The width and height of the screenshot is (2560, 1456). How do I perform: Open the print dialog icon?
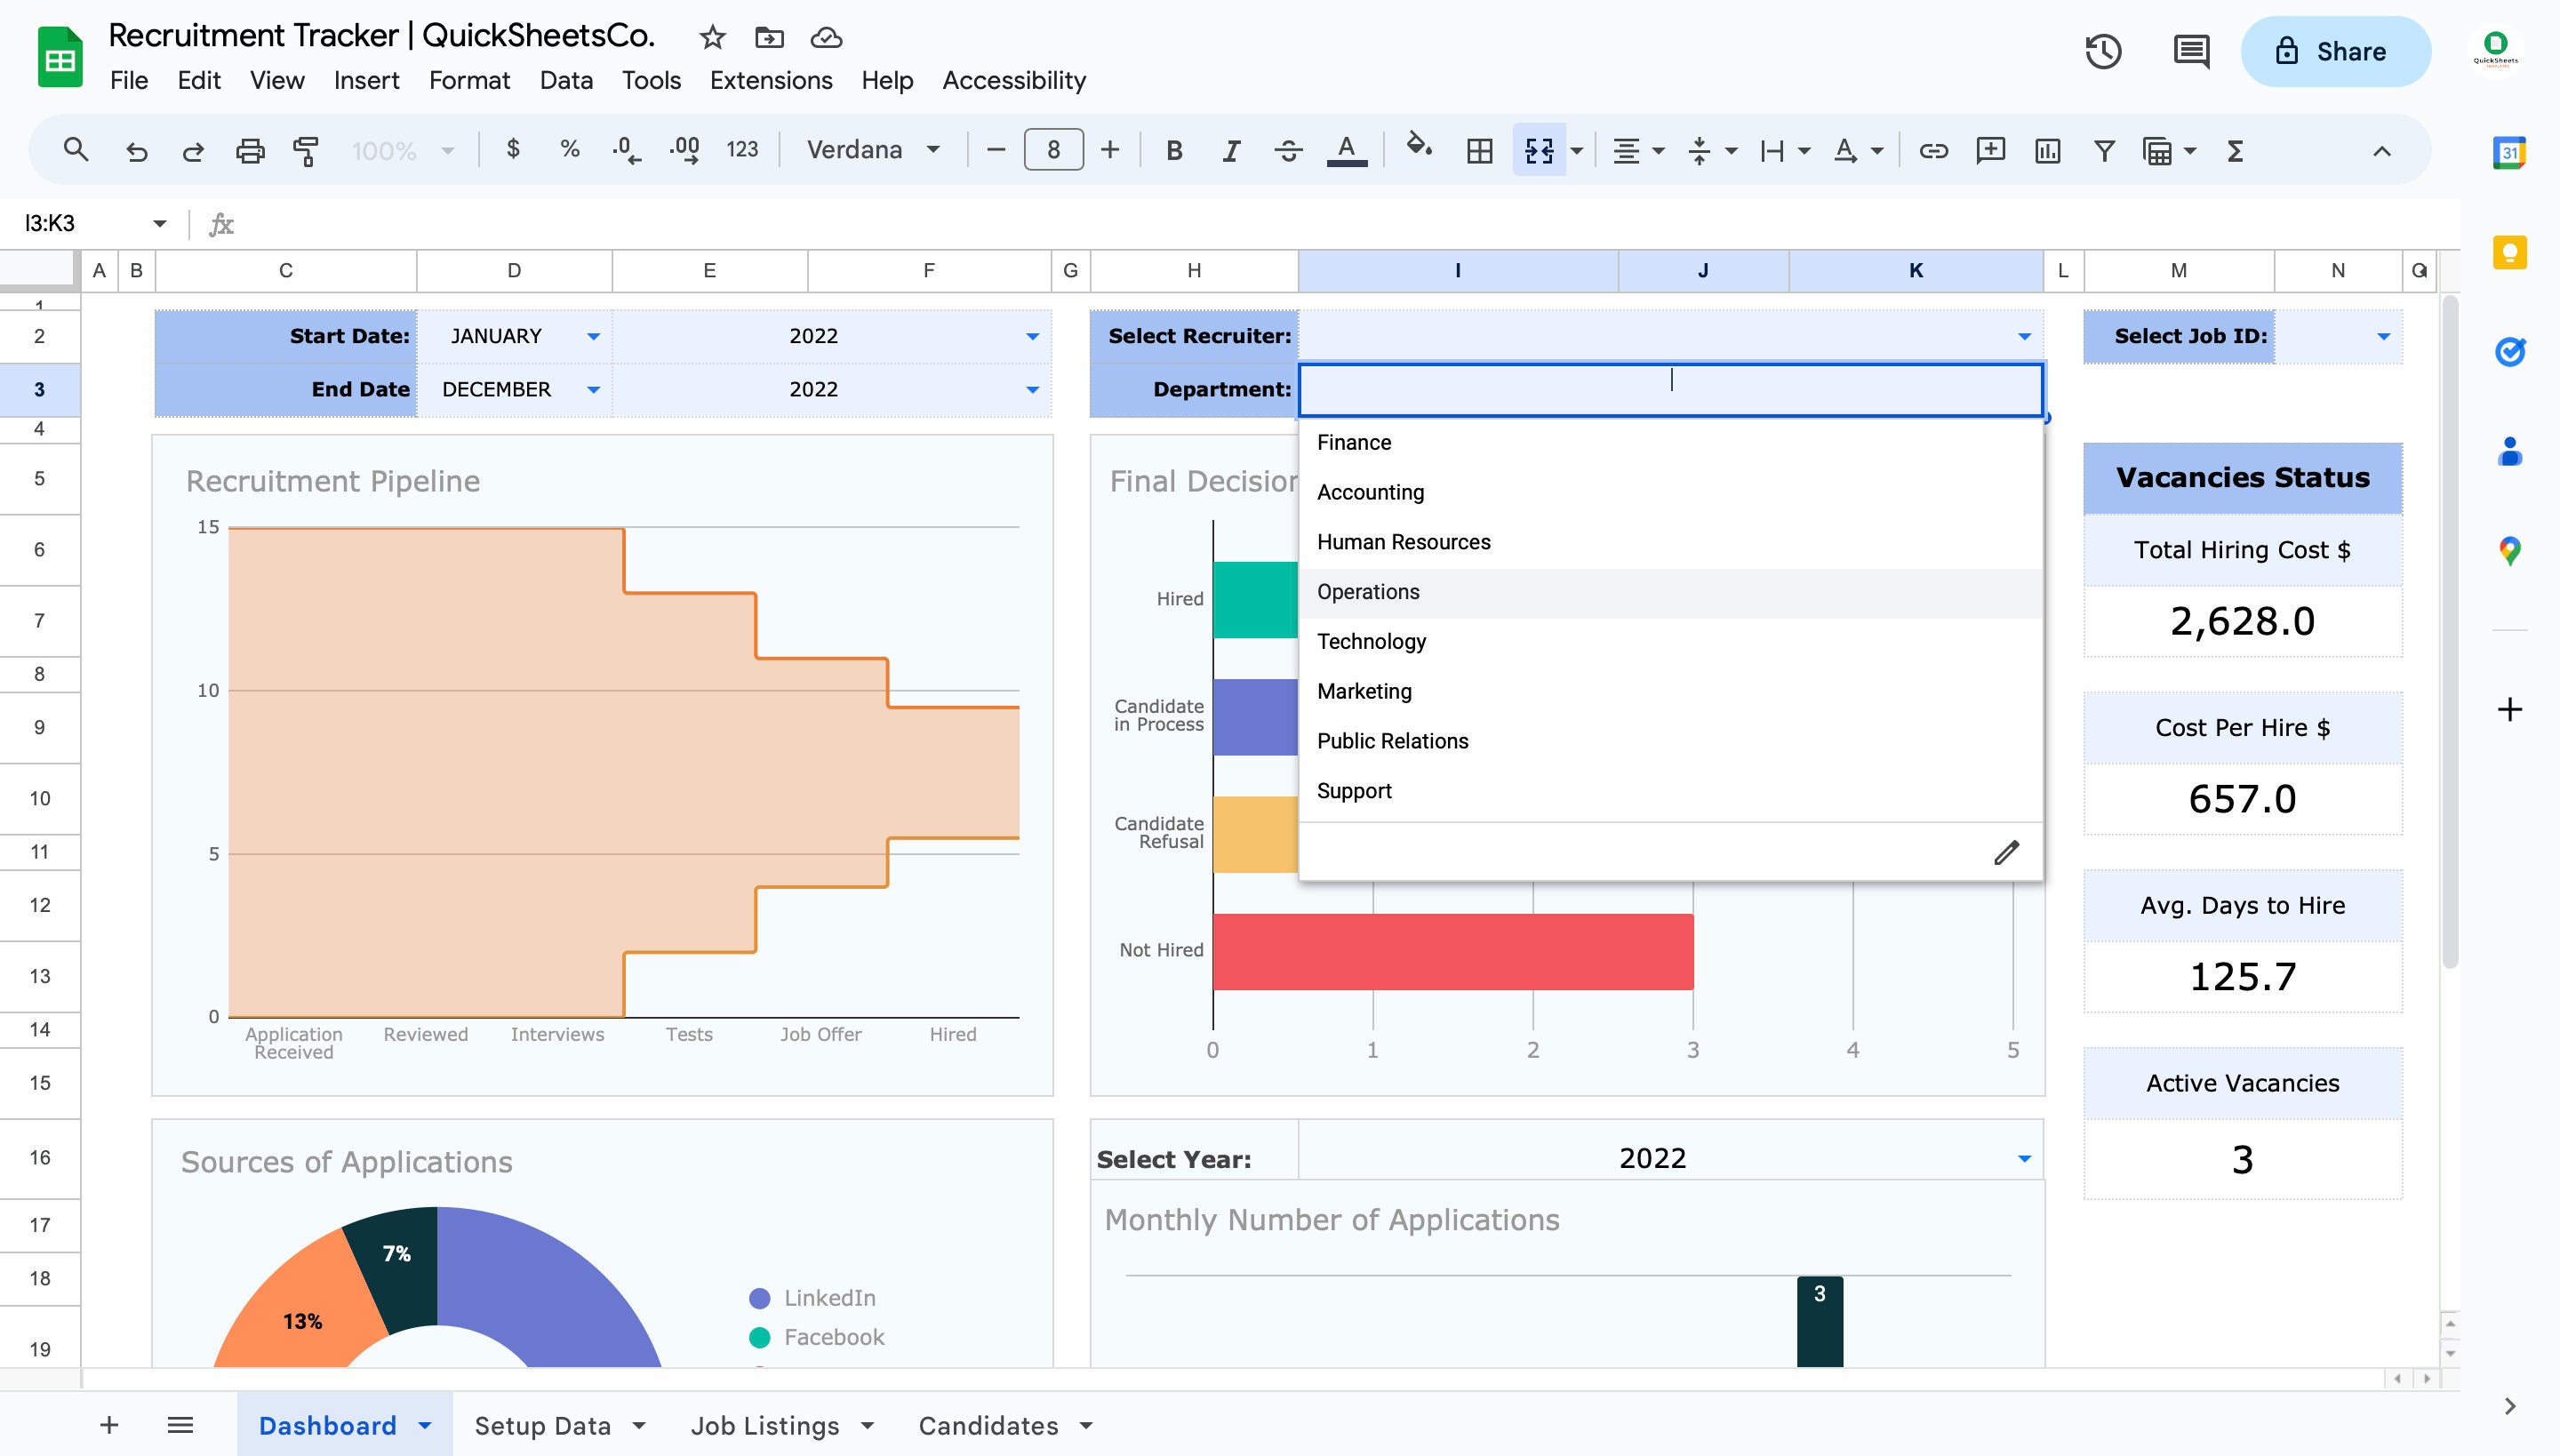(250, 150)
